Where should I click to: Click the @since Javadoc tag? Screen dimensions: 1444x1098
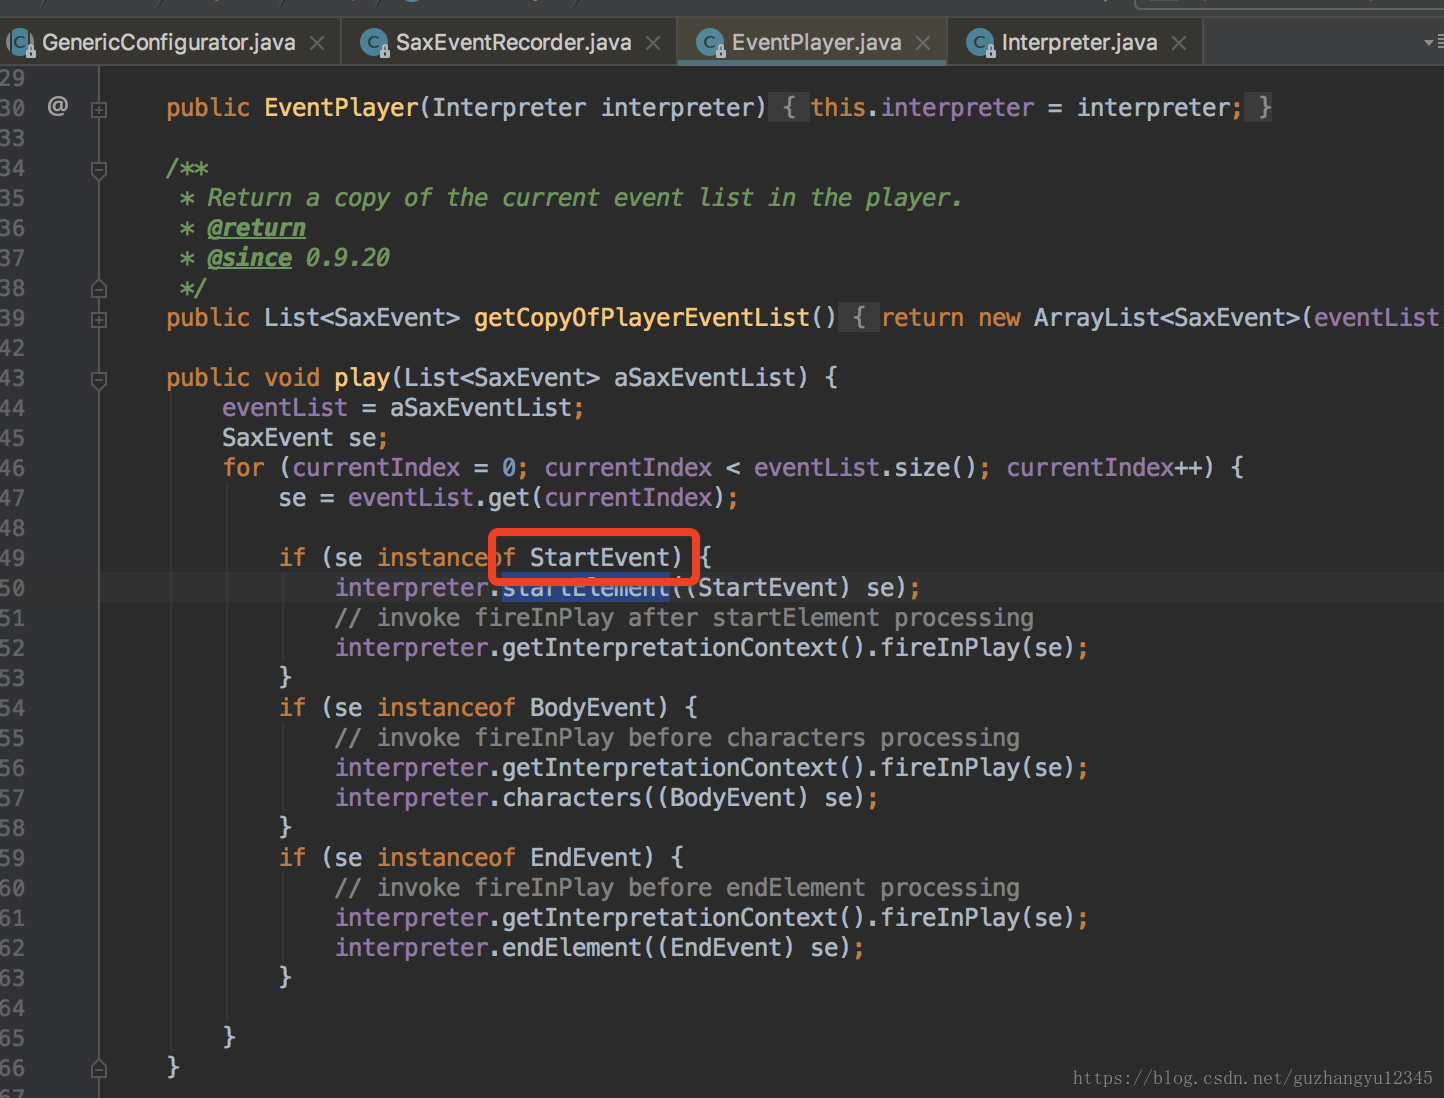click(249, 258)
